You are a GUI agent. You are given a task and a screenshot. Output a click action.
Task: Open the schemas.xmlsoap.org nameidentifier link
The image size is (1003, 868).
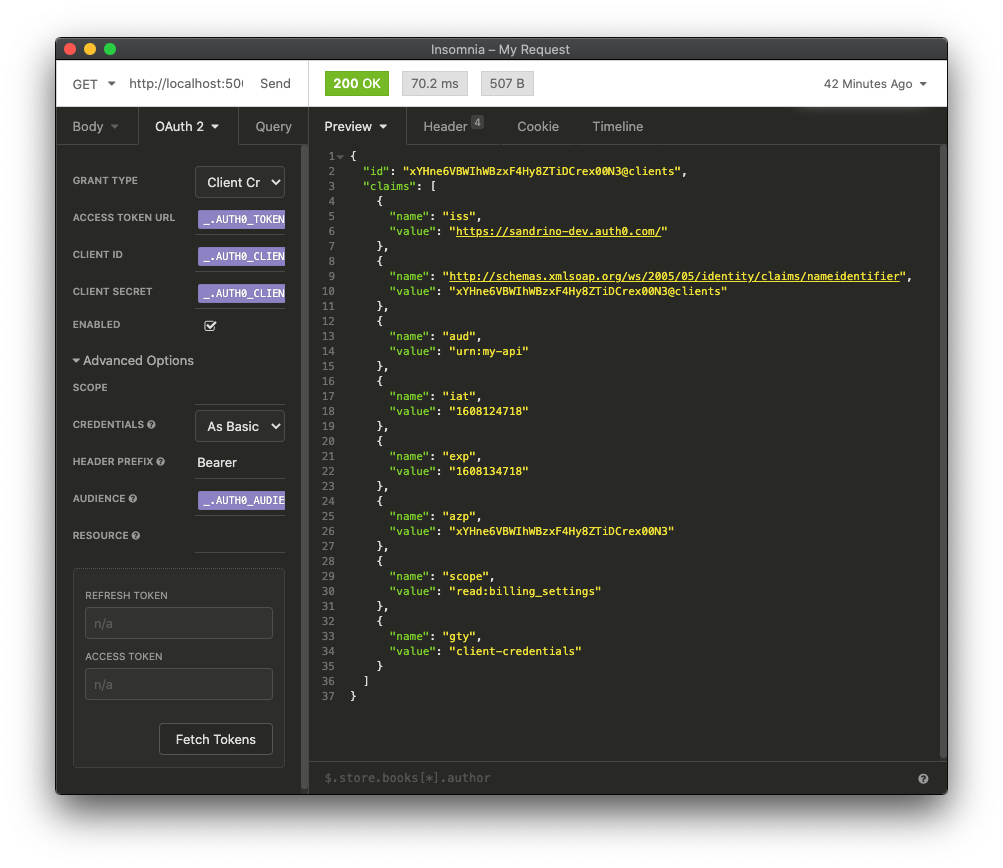pos(675,276)
